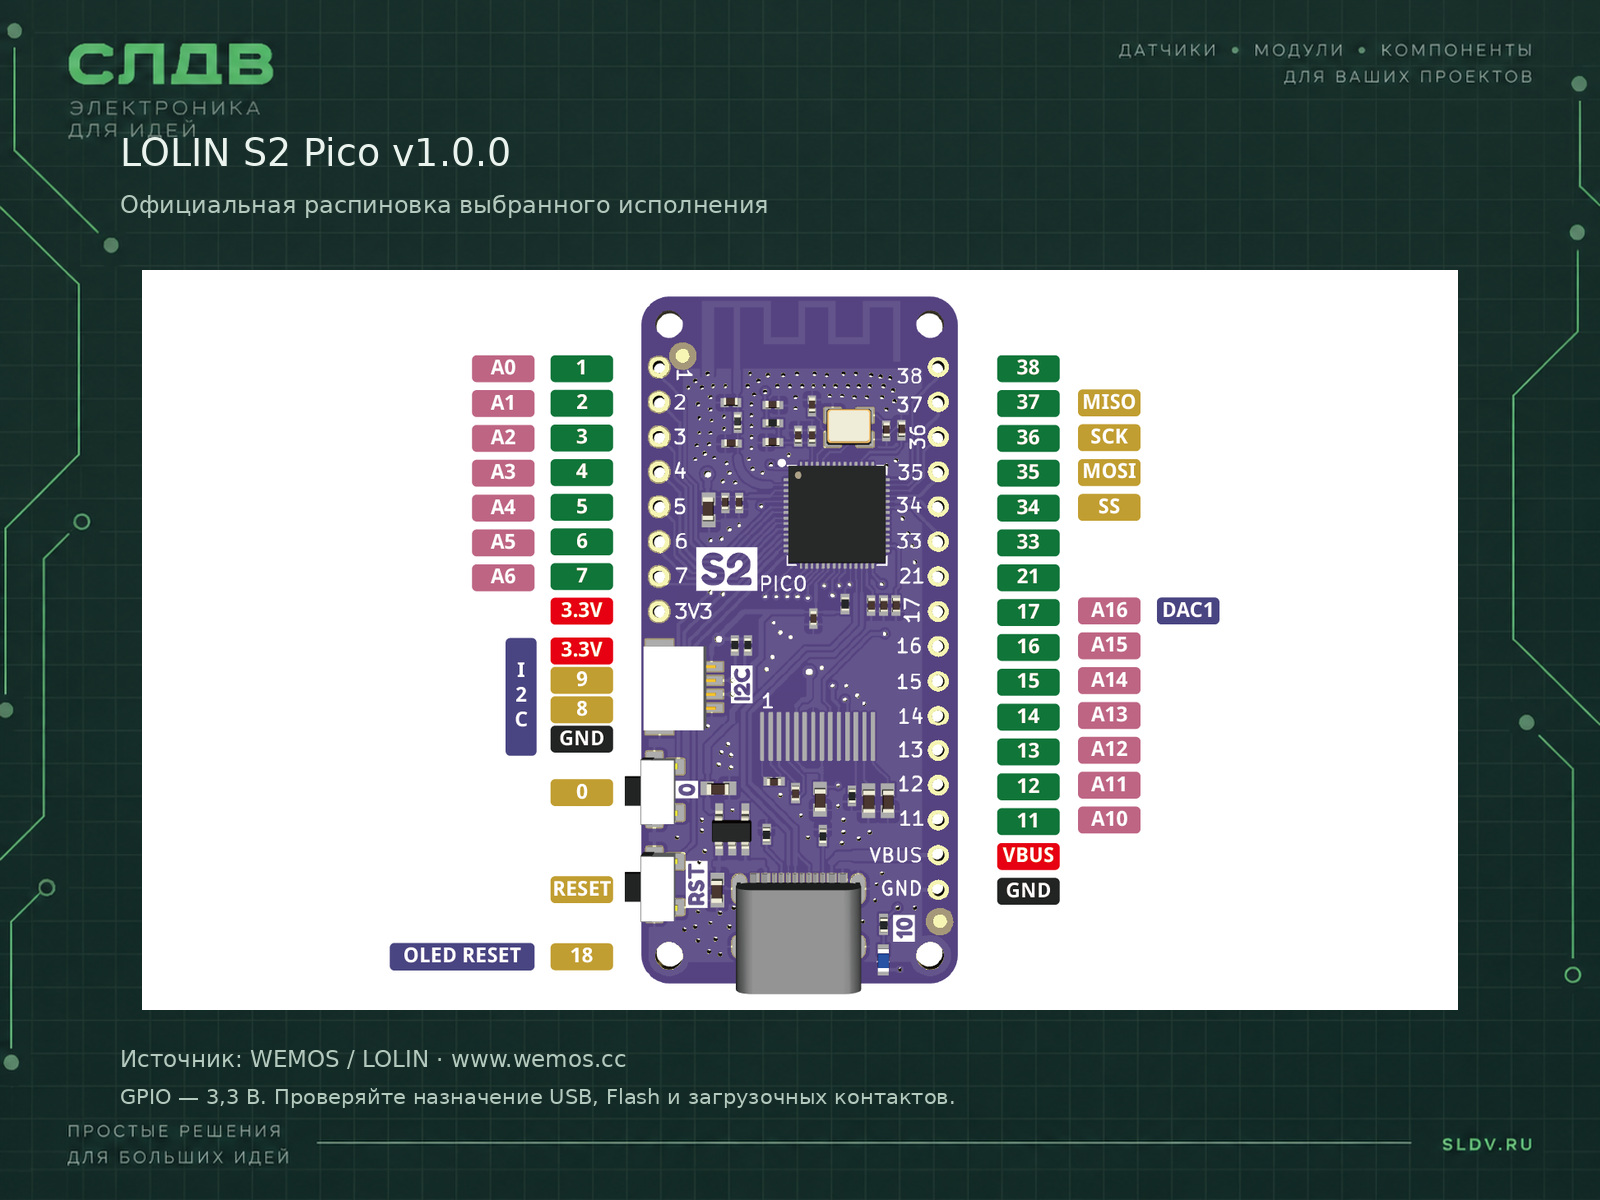Click the red VBUS label
The image size is (1600, 1200).
[1028, 856]
